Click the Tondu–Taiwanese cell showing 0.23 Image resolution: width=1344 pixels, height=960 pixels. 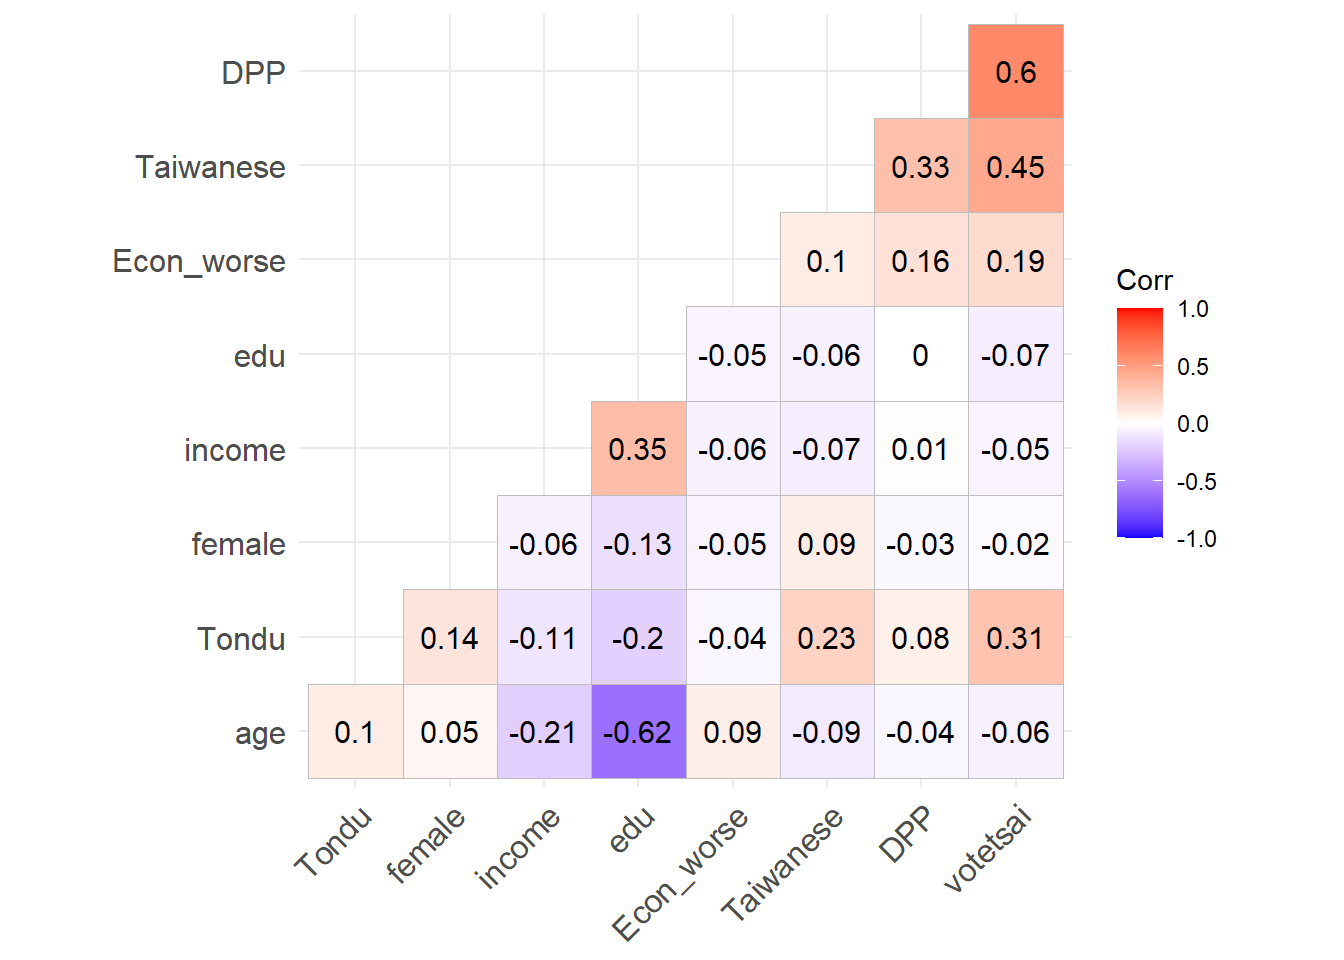(827, 638)
